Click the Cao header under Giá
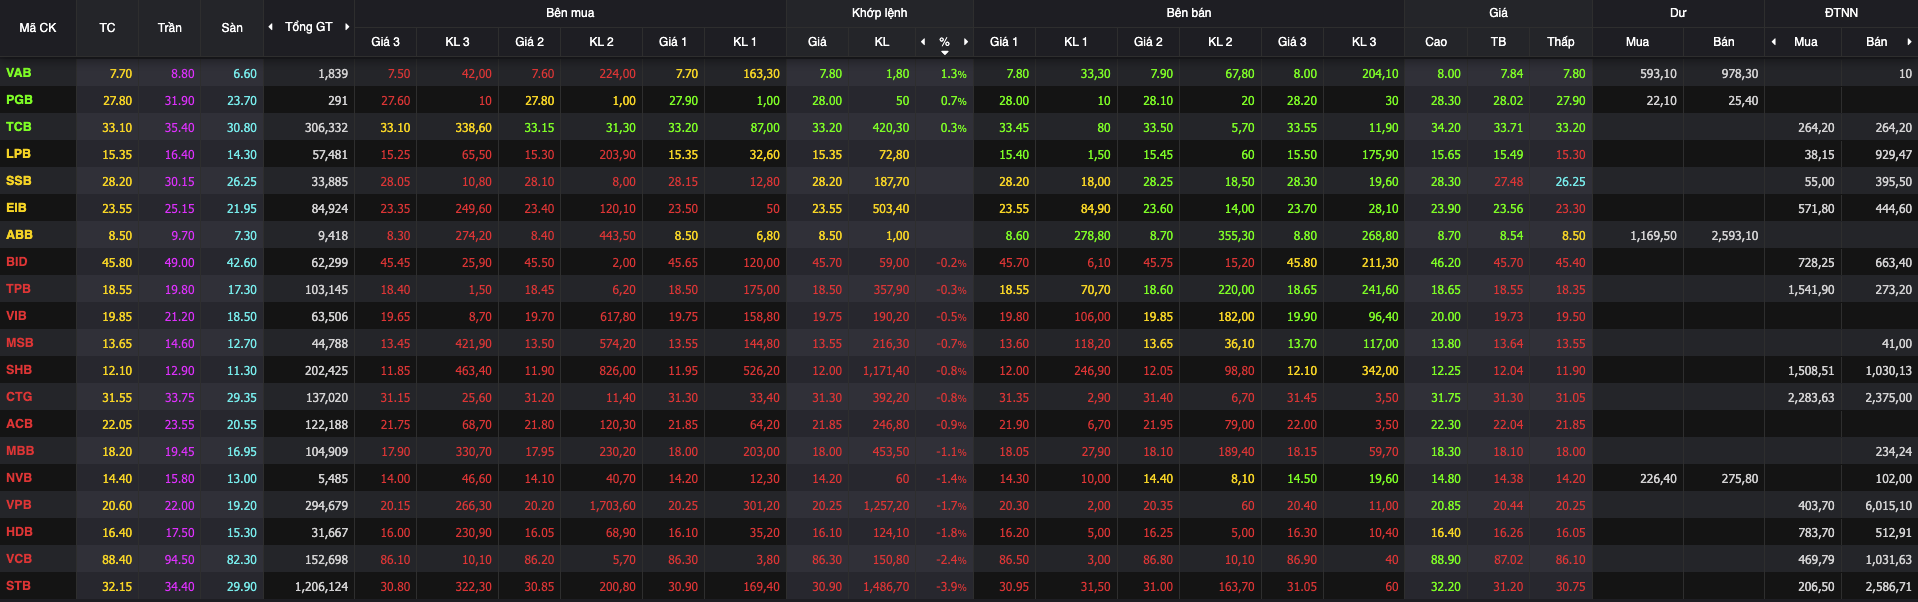 [x=1436, y=42]
